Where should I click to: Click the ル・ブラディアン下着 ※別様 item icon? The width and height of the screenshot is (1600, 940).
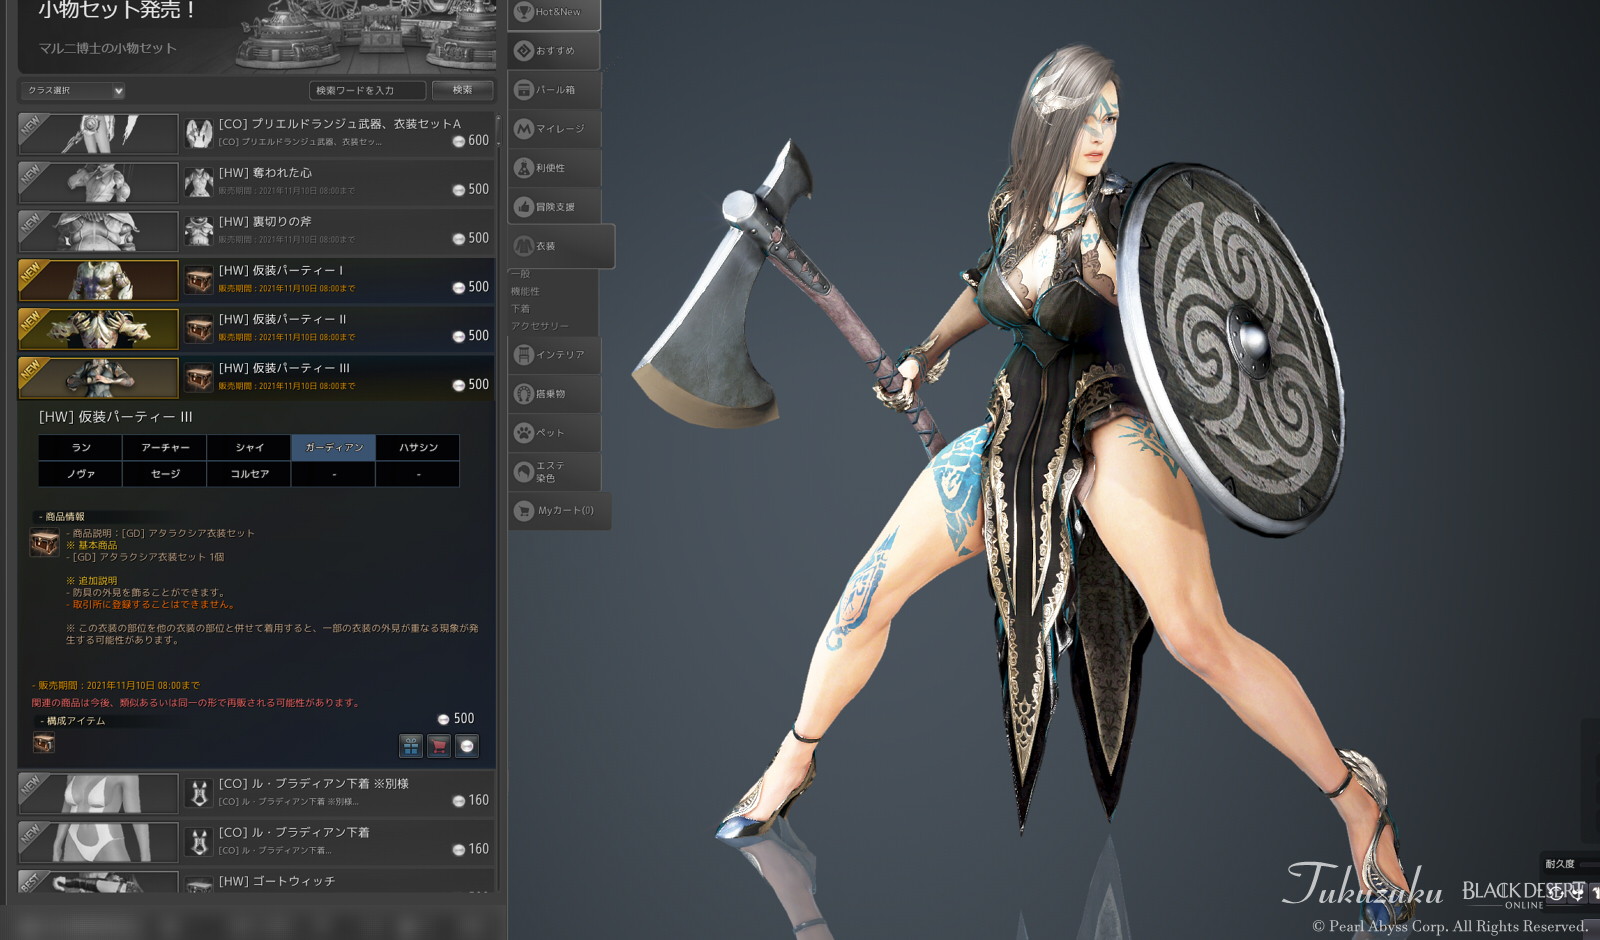pyautogui.click(x=199, y=794)
